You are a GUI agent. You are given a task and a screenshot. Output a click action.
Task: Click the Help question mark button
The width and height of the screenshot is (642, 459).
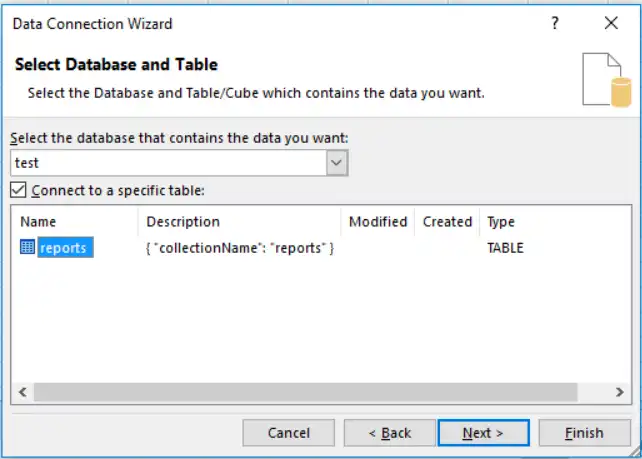(556, 23)
